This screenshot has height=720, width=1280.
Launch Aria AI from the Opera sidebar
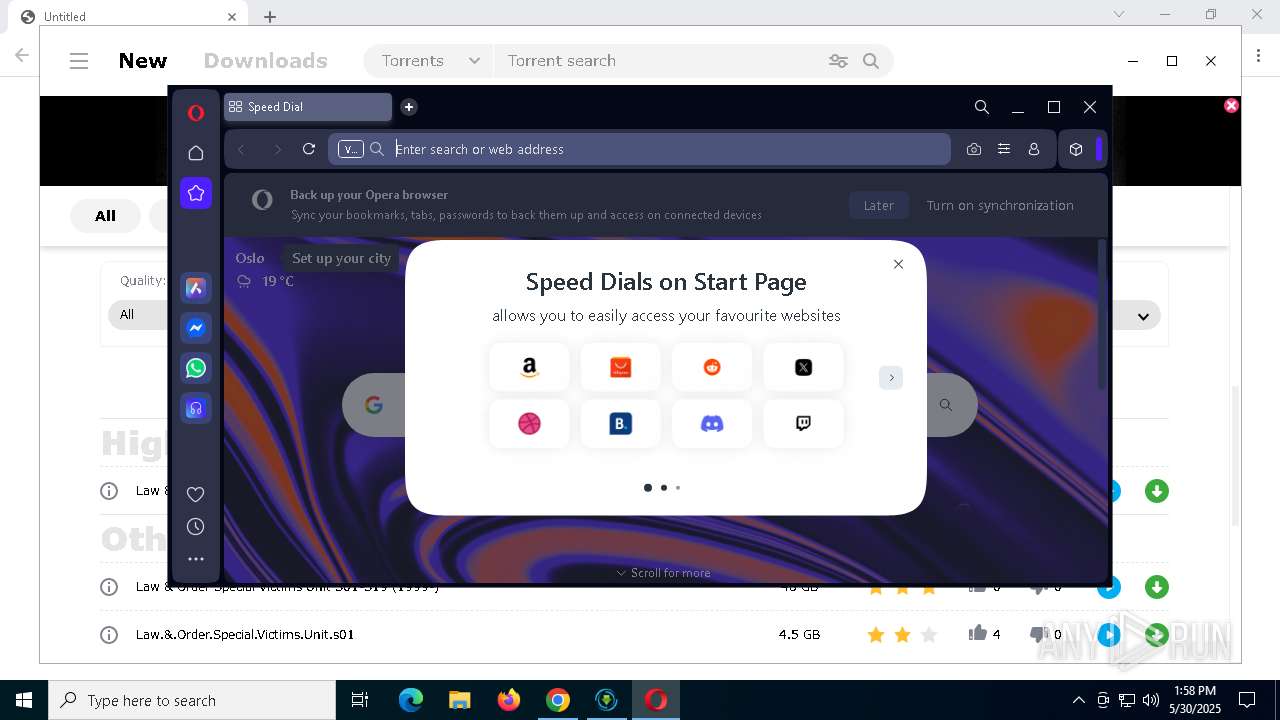coord(196,288)
